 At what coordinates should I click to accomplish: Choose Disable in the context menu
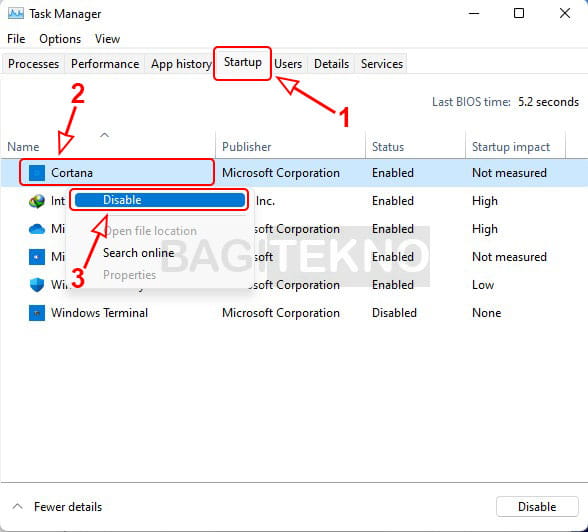point(159,200)
